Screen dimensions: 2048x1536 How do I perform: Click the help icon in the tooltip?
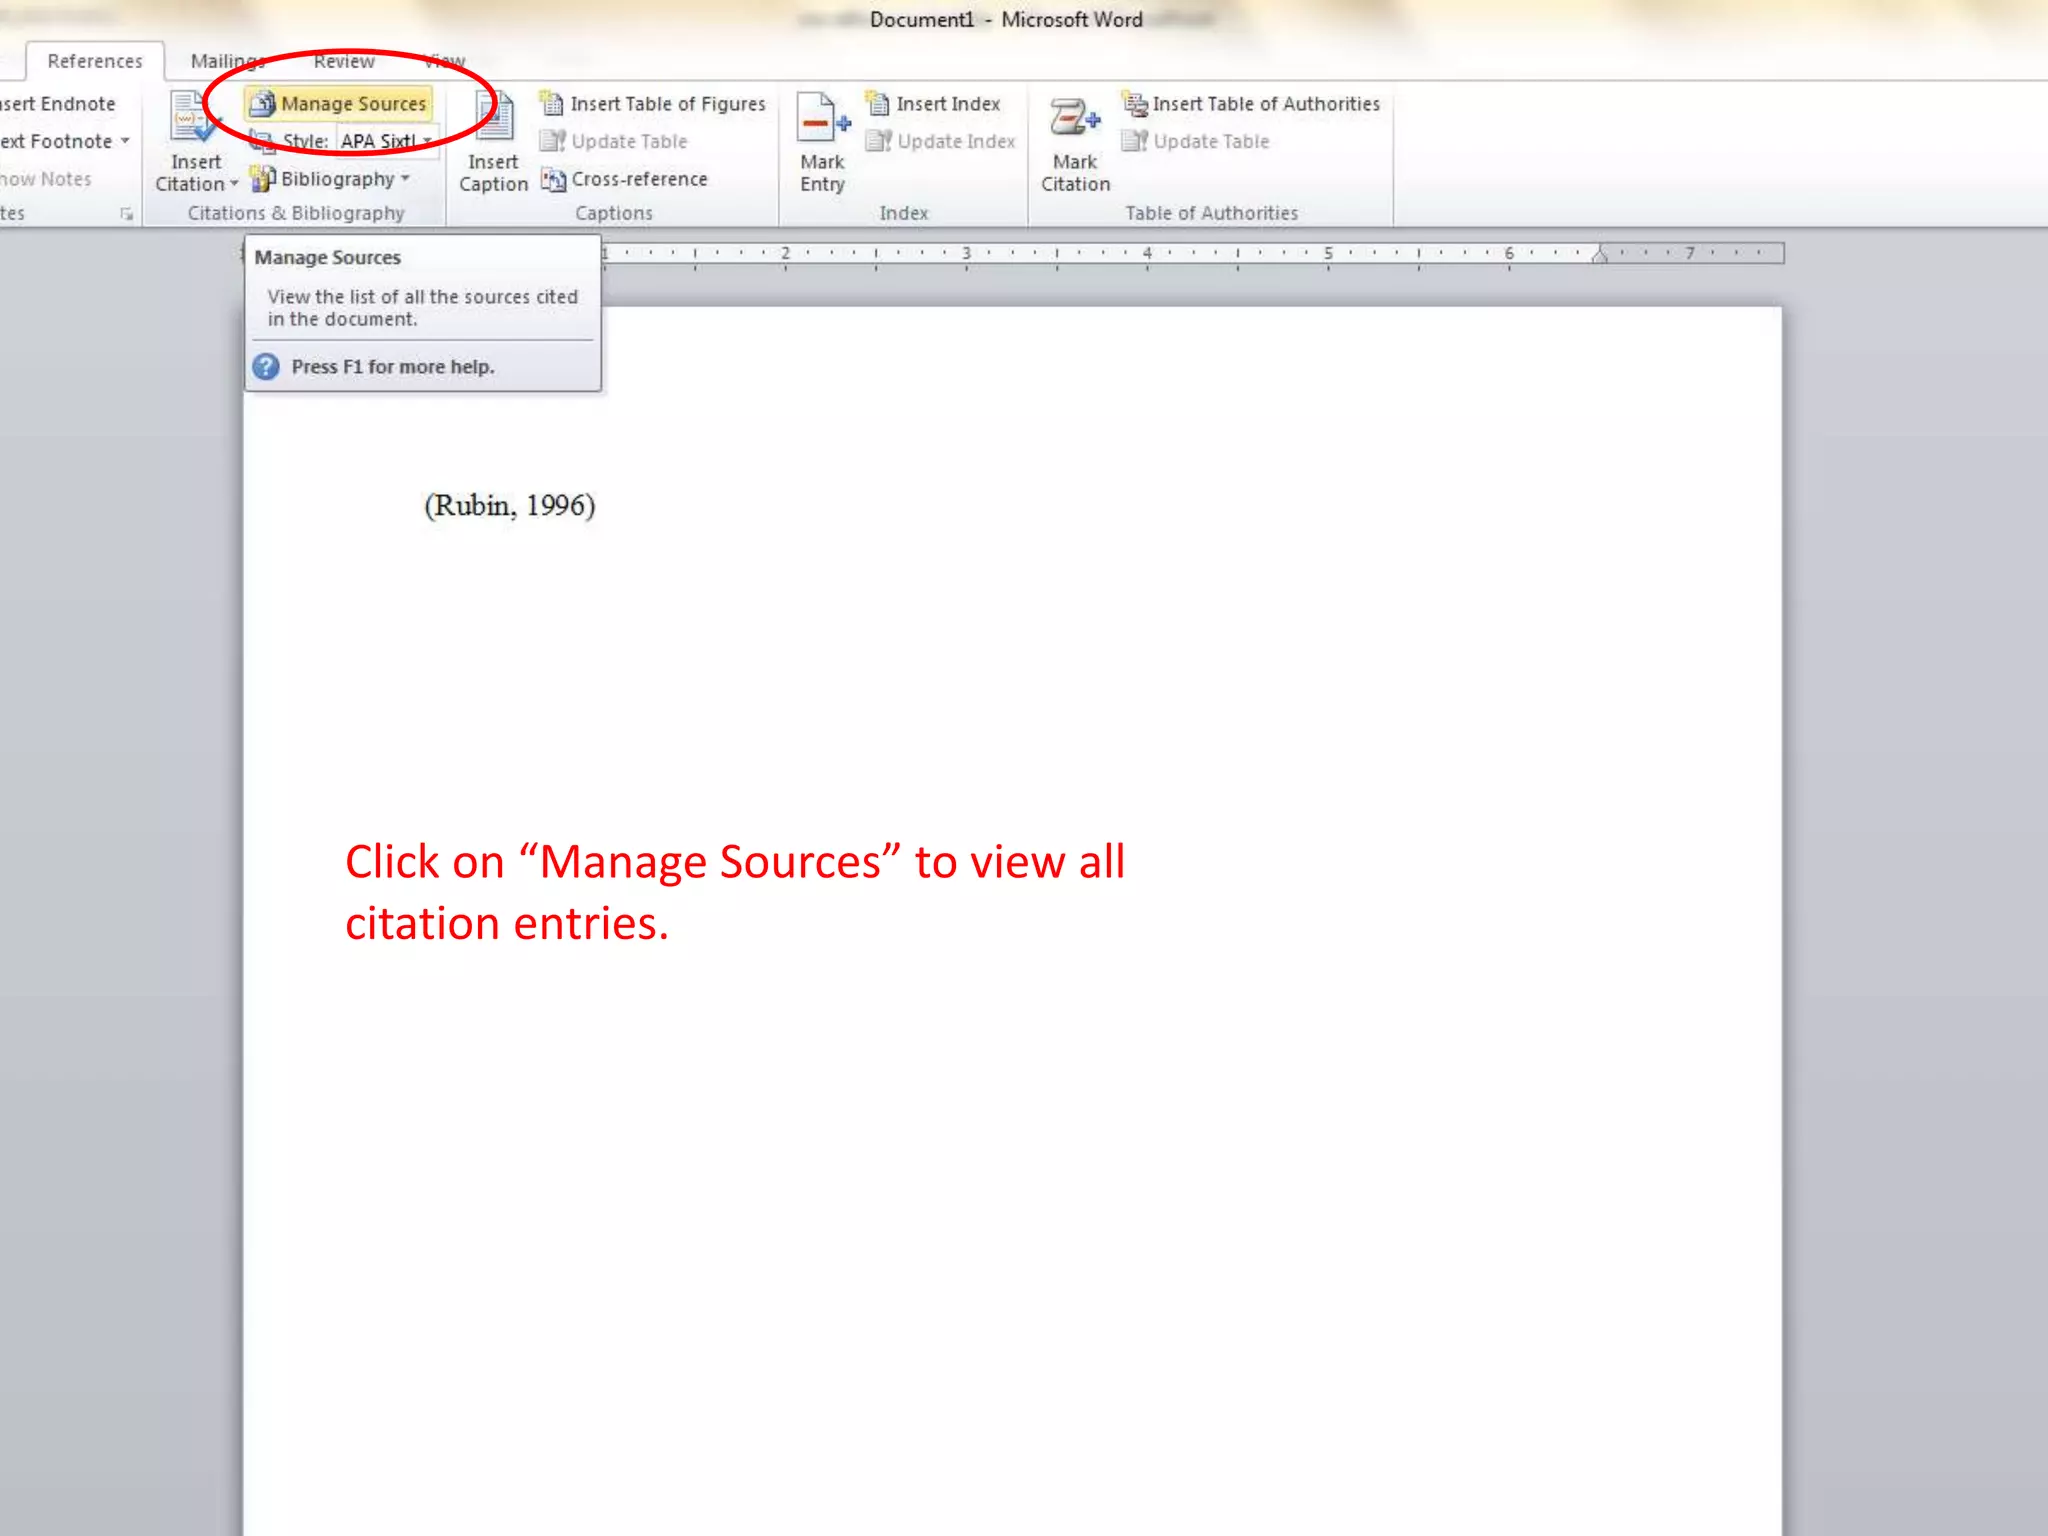pos(266,367)
